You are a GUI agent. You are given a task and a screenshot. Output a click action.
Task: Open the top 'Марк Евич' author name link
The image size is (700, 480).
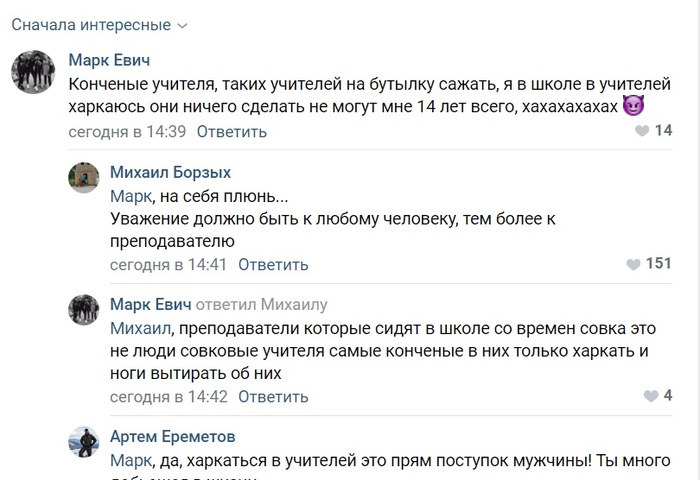pos(111,60)
